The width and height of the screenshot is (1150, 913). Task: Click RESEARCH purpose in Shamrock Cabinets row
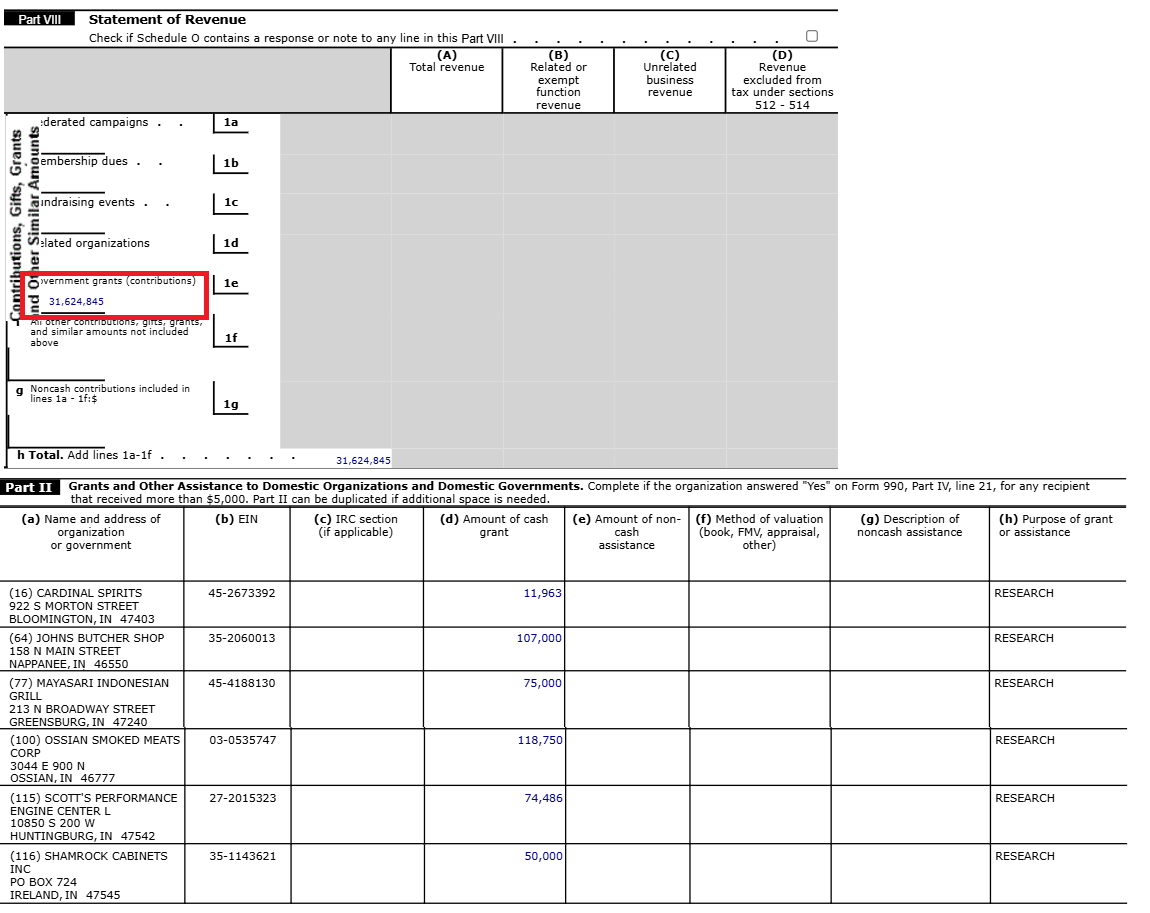point(1025,857)
